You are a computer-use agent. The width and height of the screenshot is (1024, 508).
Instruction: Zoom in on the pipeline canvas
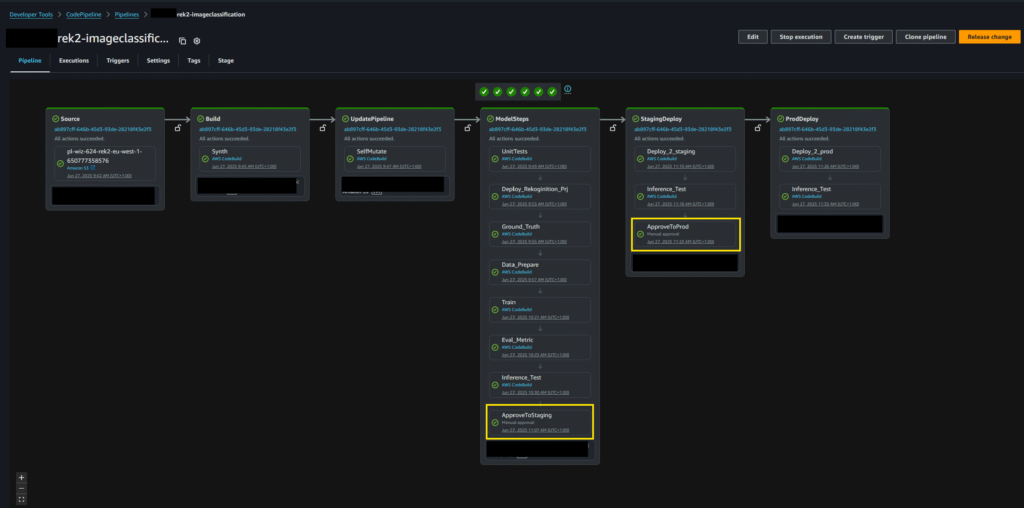(x=21, y=477)
